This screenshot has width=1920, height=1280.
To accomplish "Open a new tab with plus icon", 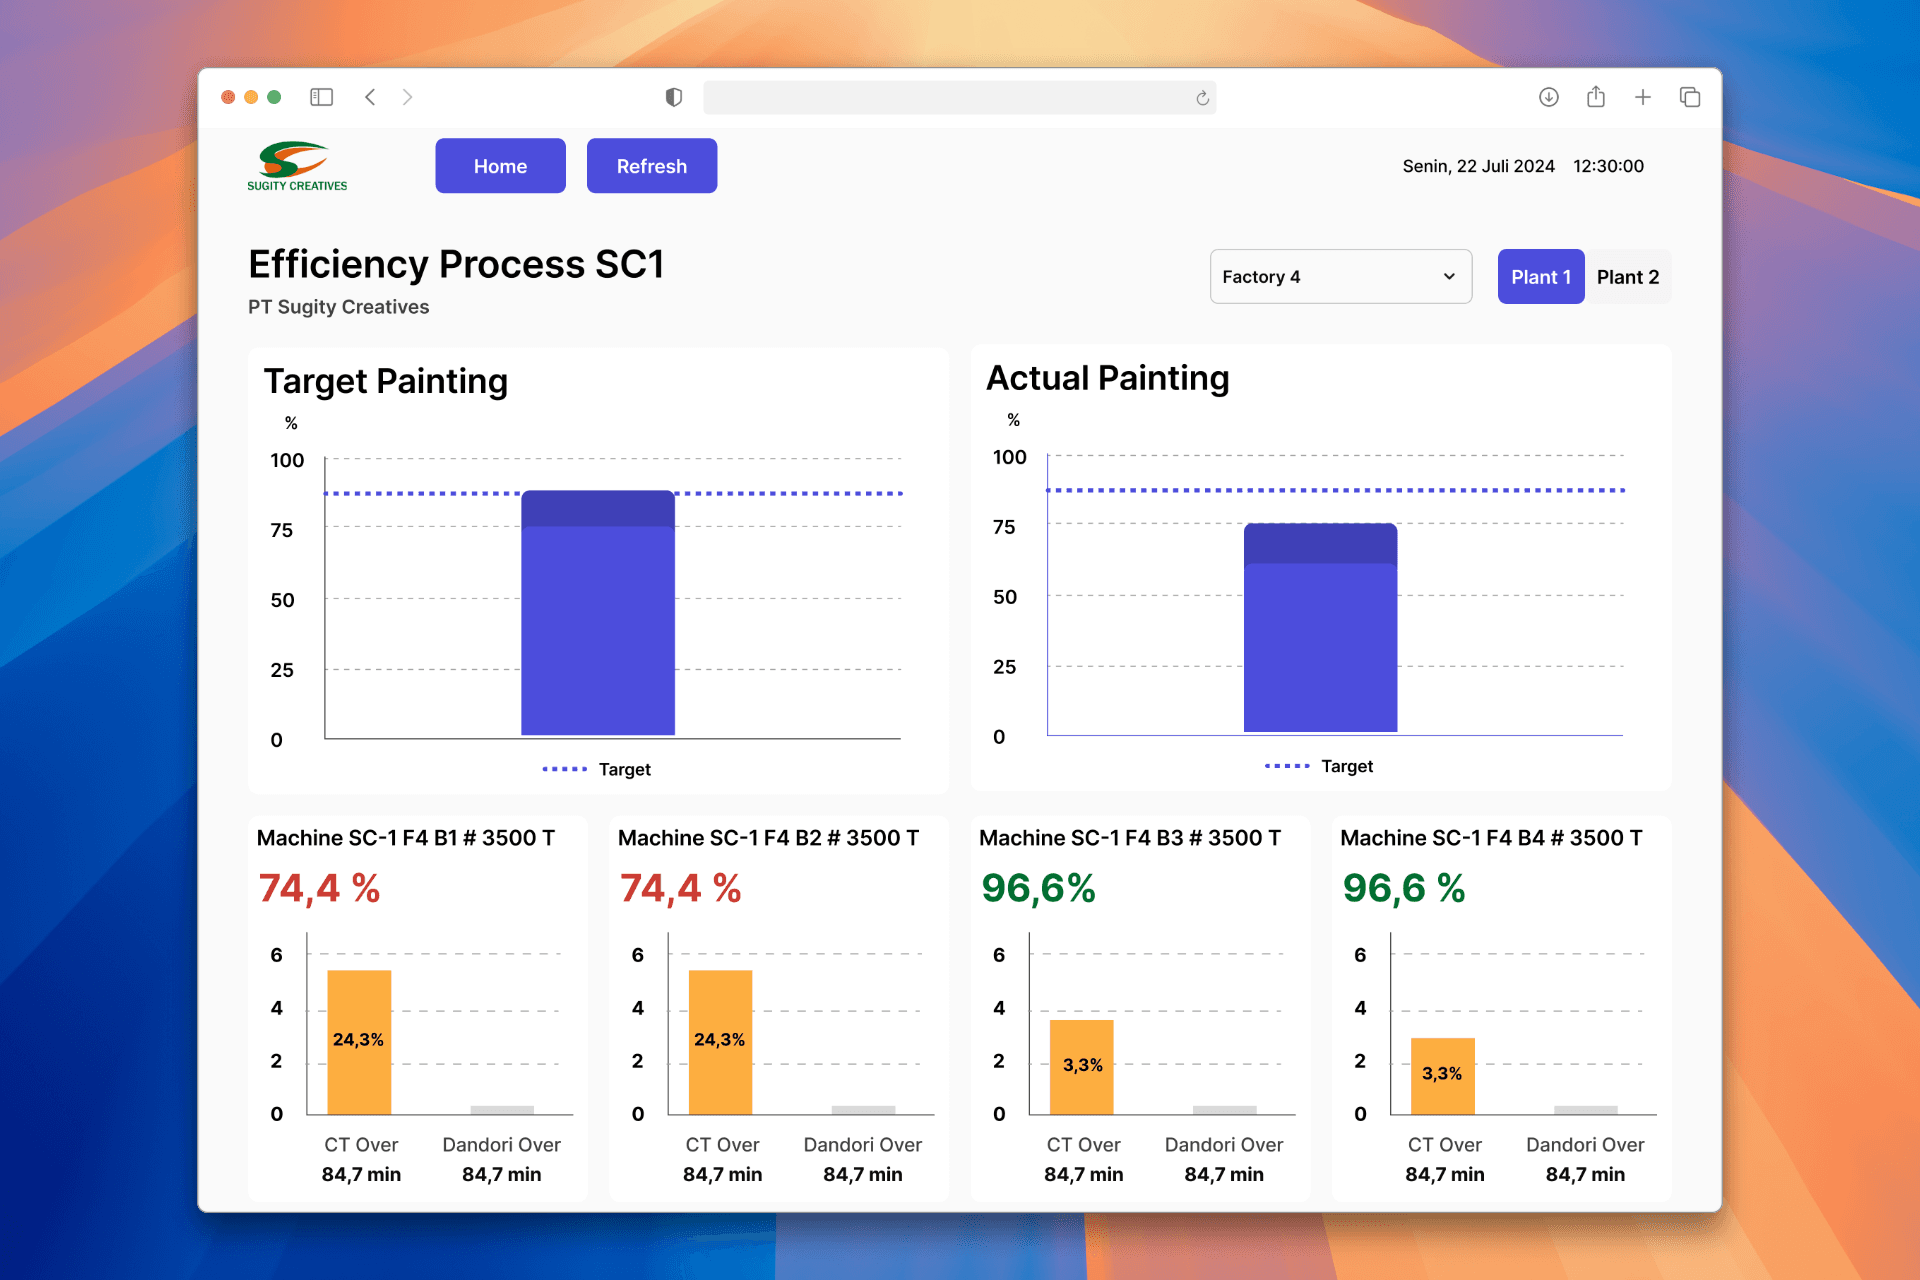I will (x=1643, y=97).
